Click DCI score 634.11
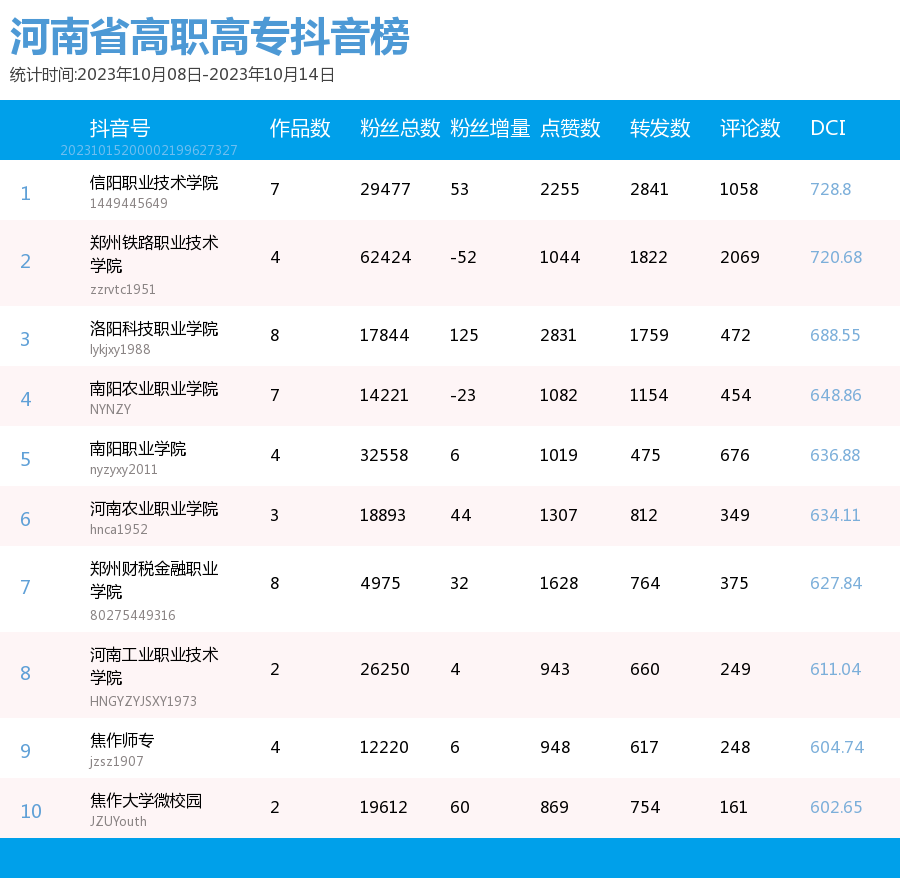This screenshot has height=878, width=900. click(x=835, y=515)
